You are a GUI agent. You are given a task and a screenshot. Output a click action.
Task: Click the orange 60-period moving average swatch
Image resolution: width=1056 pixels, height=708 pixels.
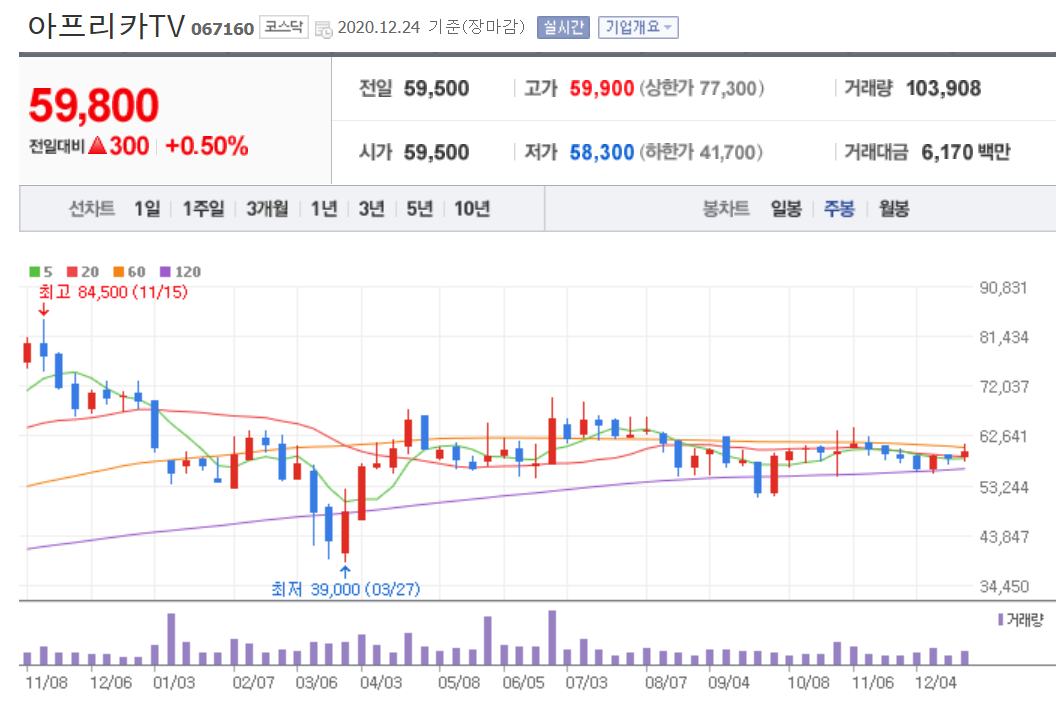tap(119, 271)
